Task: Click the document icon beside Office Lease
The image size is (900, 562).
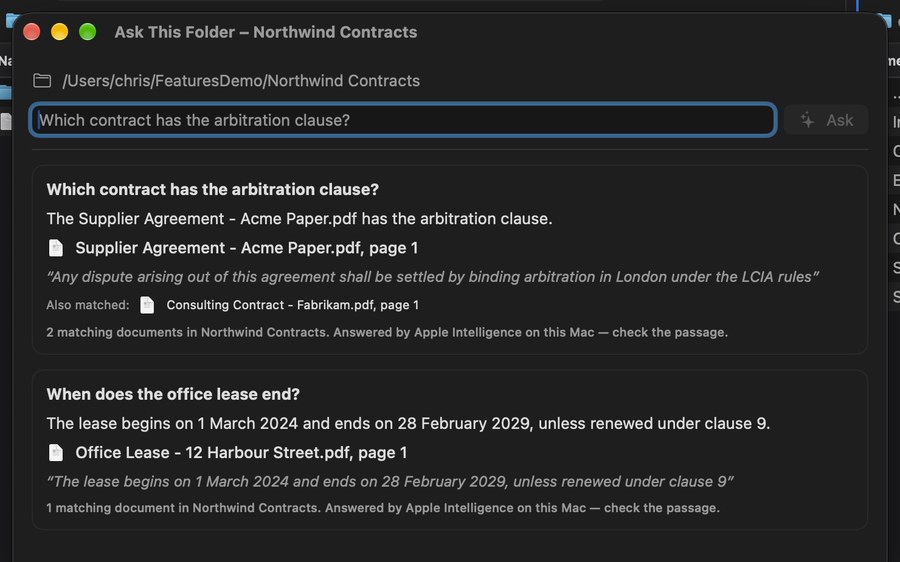Action: (56, 453)
